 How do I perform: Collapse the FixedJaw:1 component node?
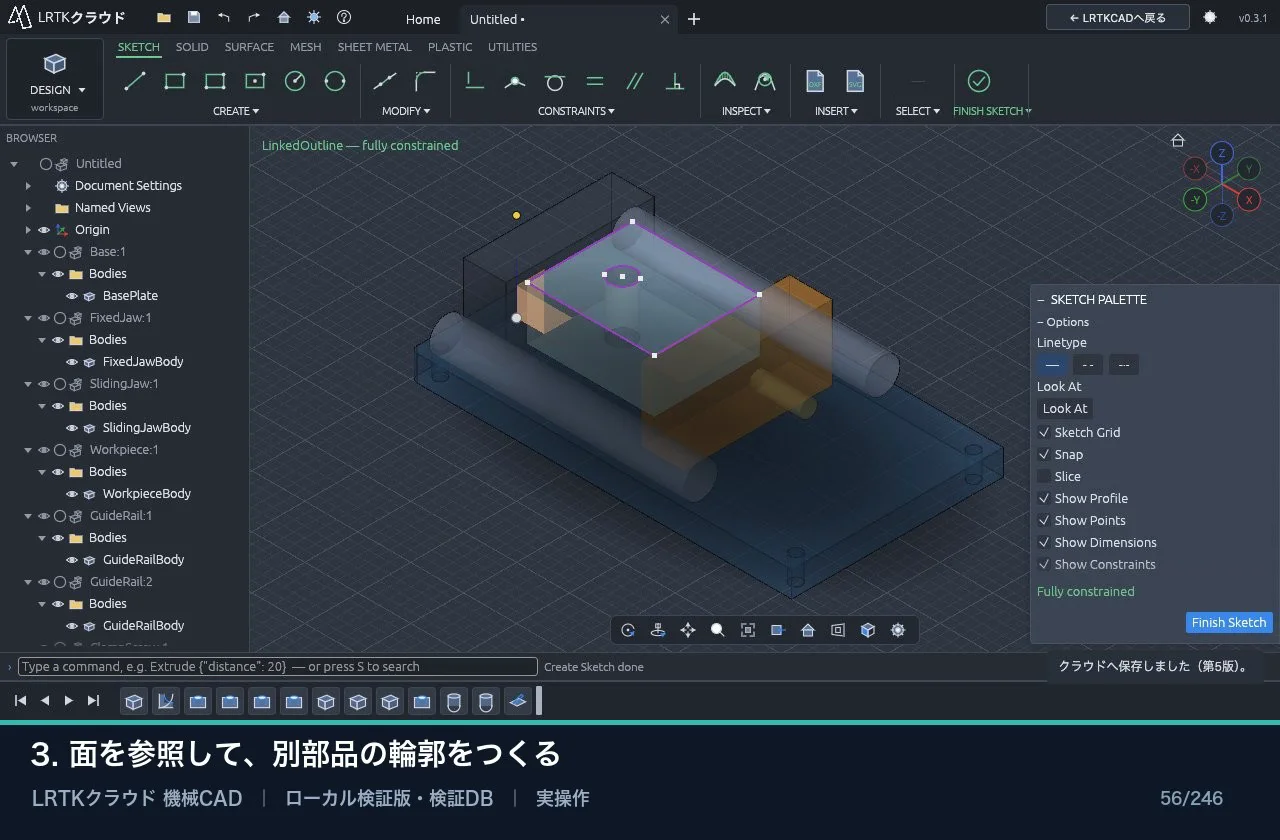click(x=28, y=318)
